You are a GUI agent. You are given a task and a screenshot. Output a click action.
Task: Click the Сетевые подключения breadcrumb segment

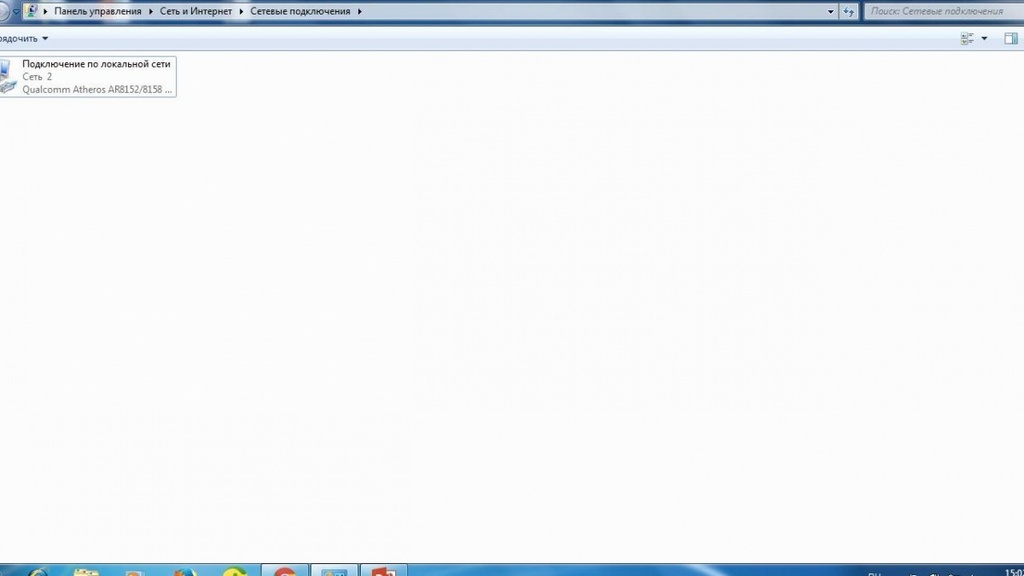300,11
